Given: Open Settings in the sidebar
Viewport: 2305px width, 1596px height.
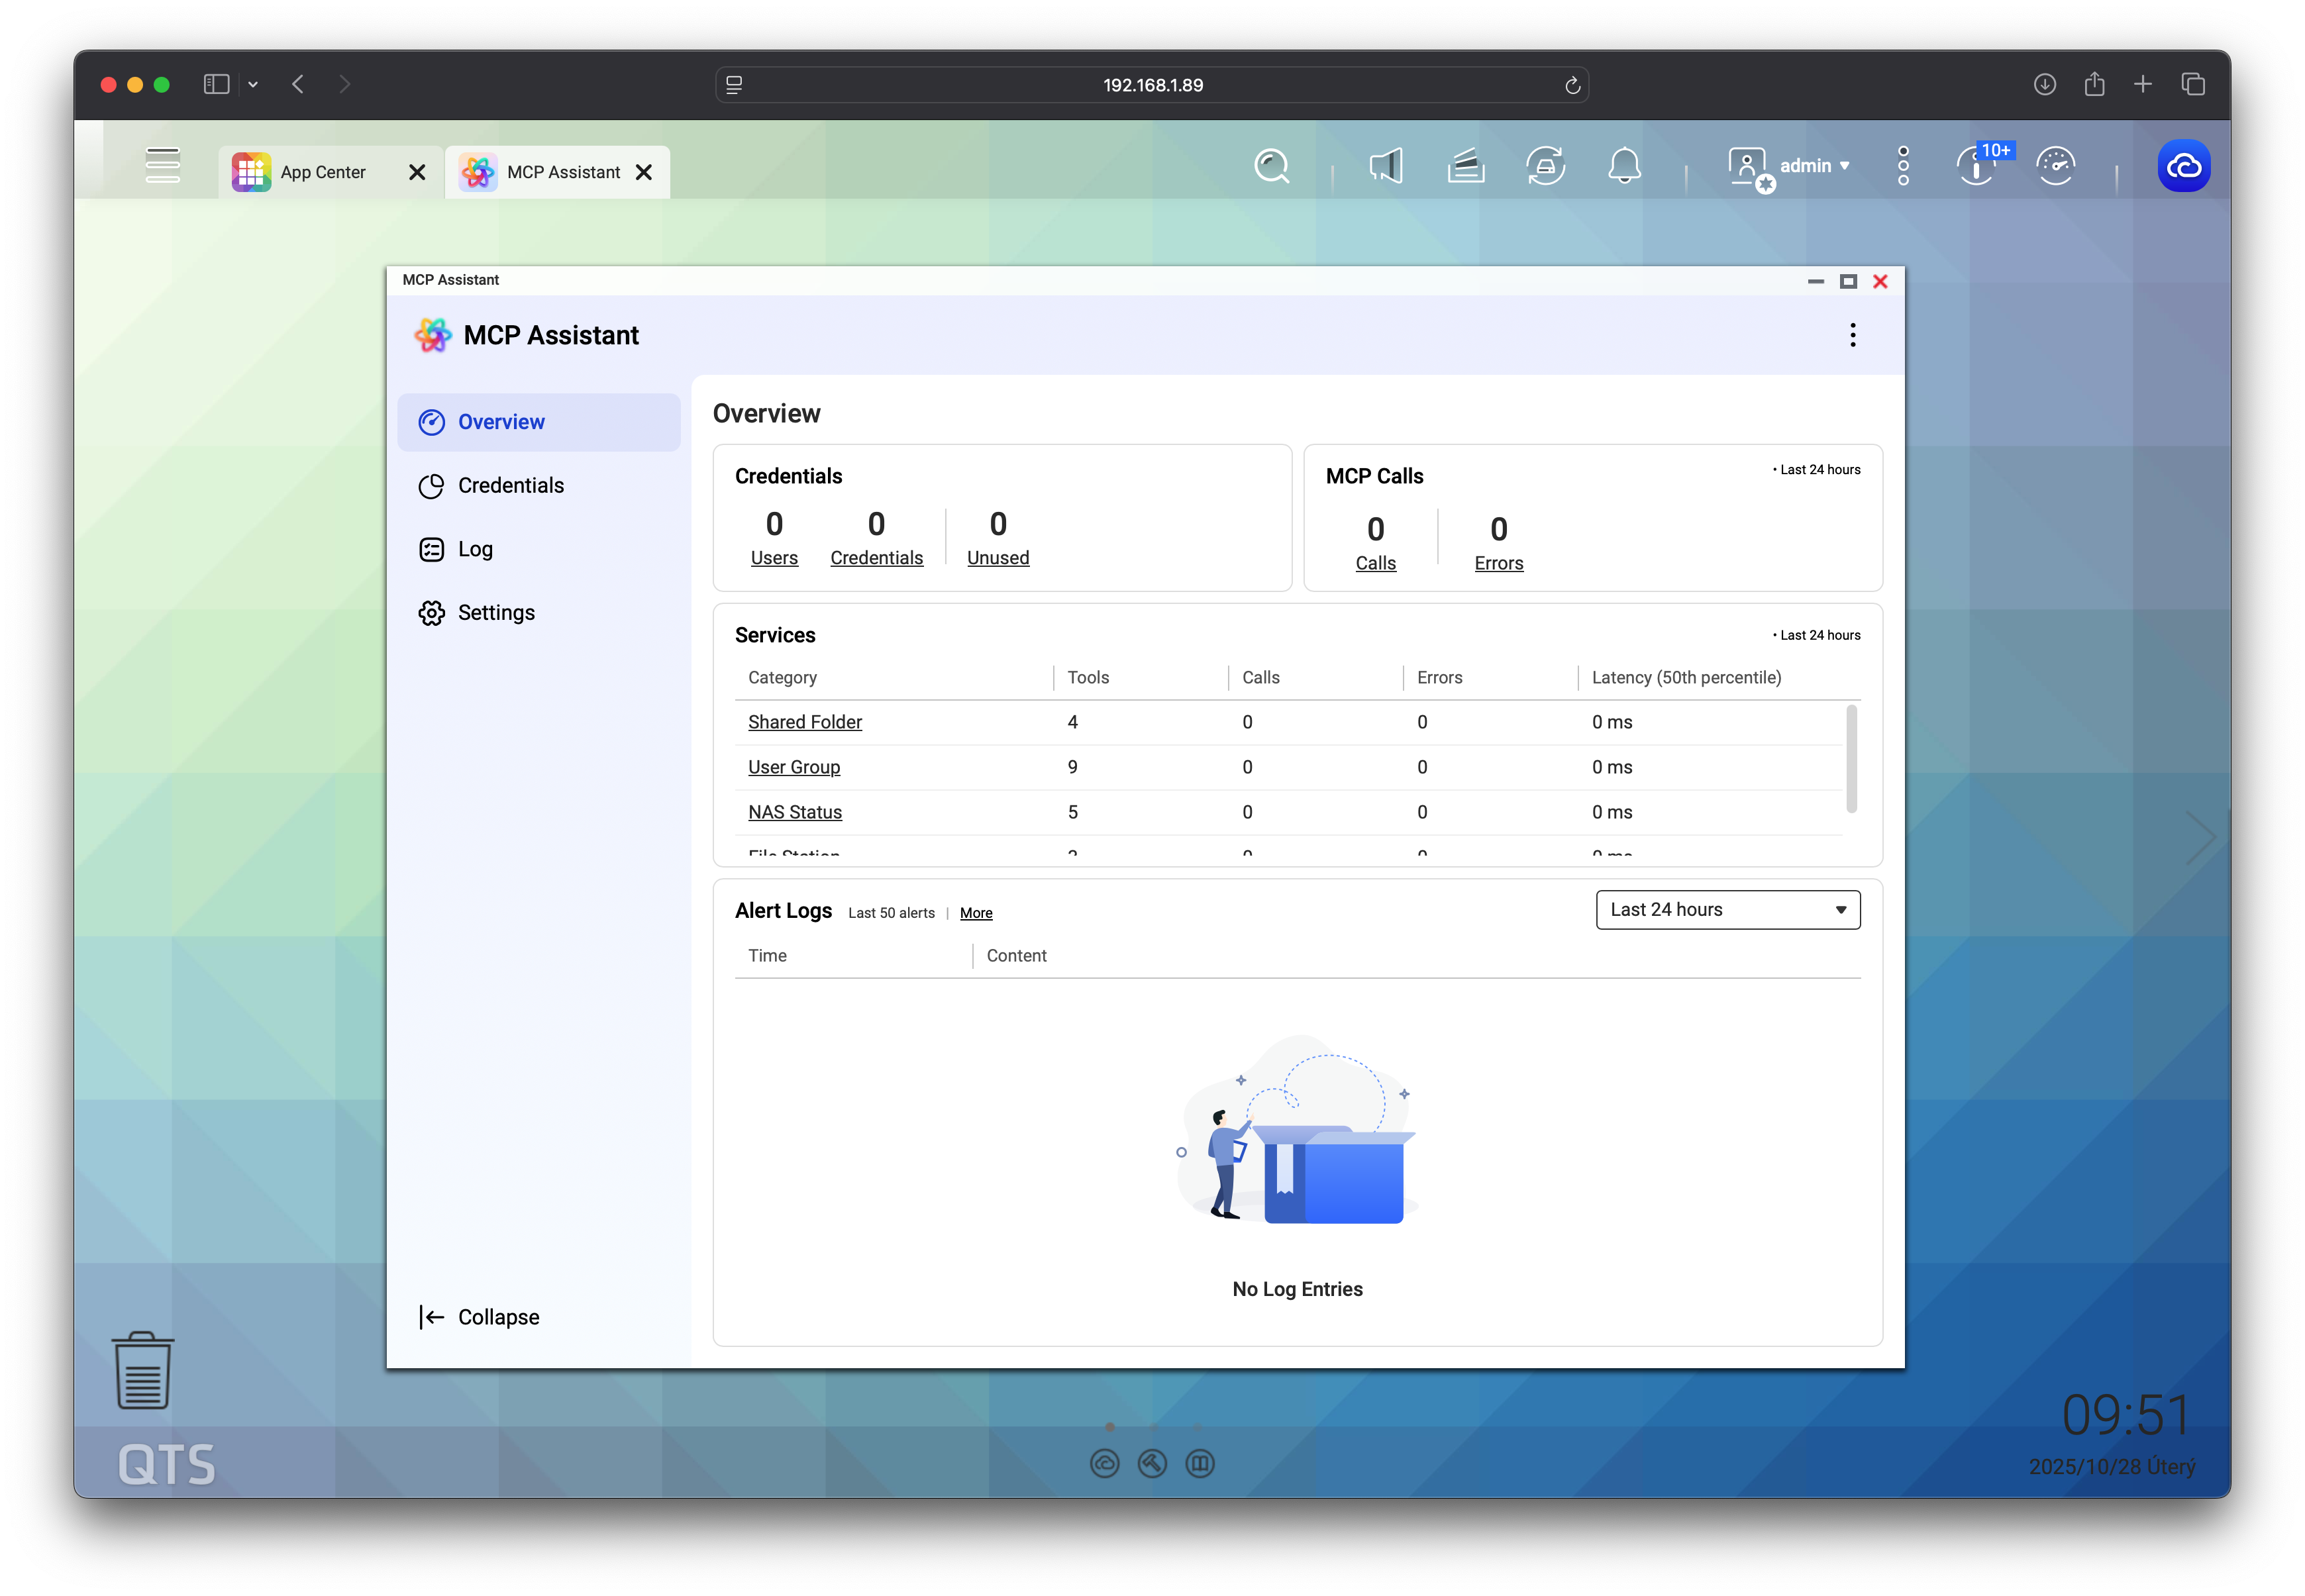Looking at the screenshot, I should tap(496, 613).
